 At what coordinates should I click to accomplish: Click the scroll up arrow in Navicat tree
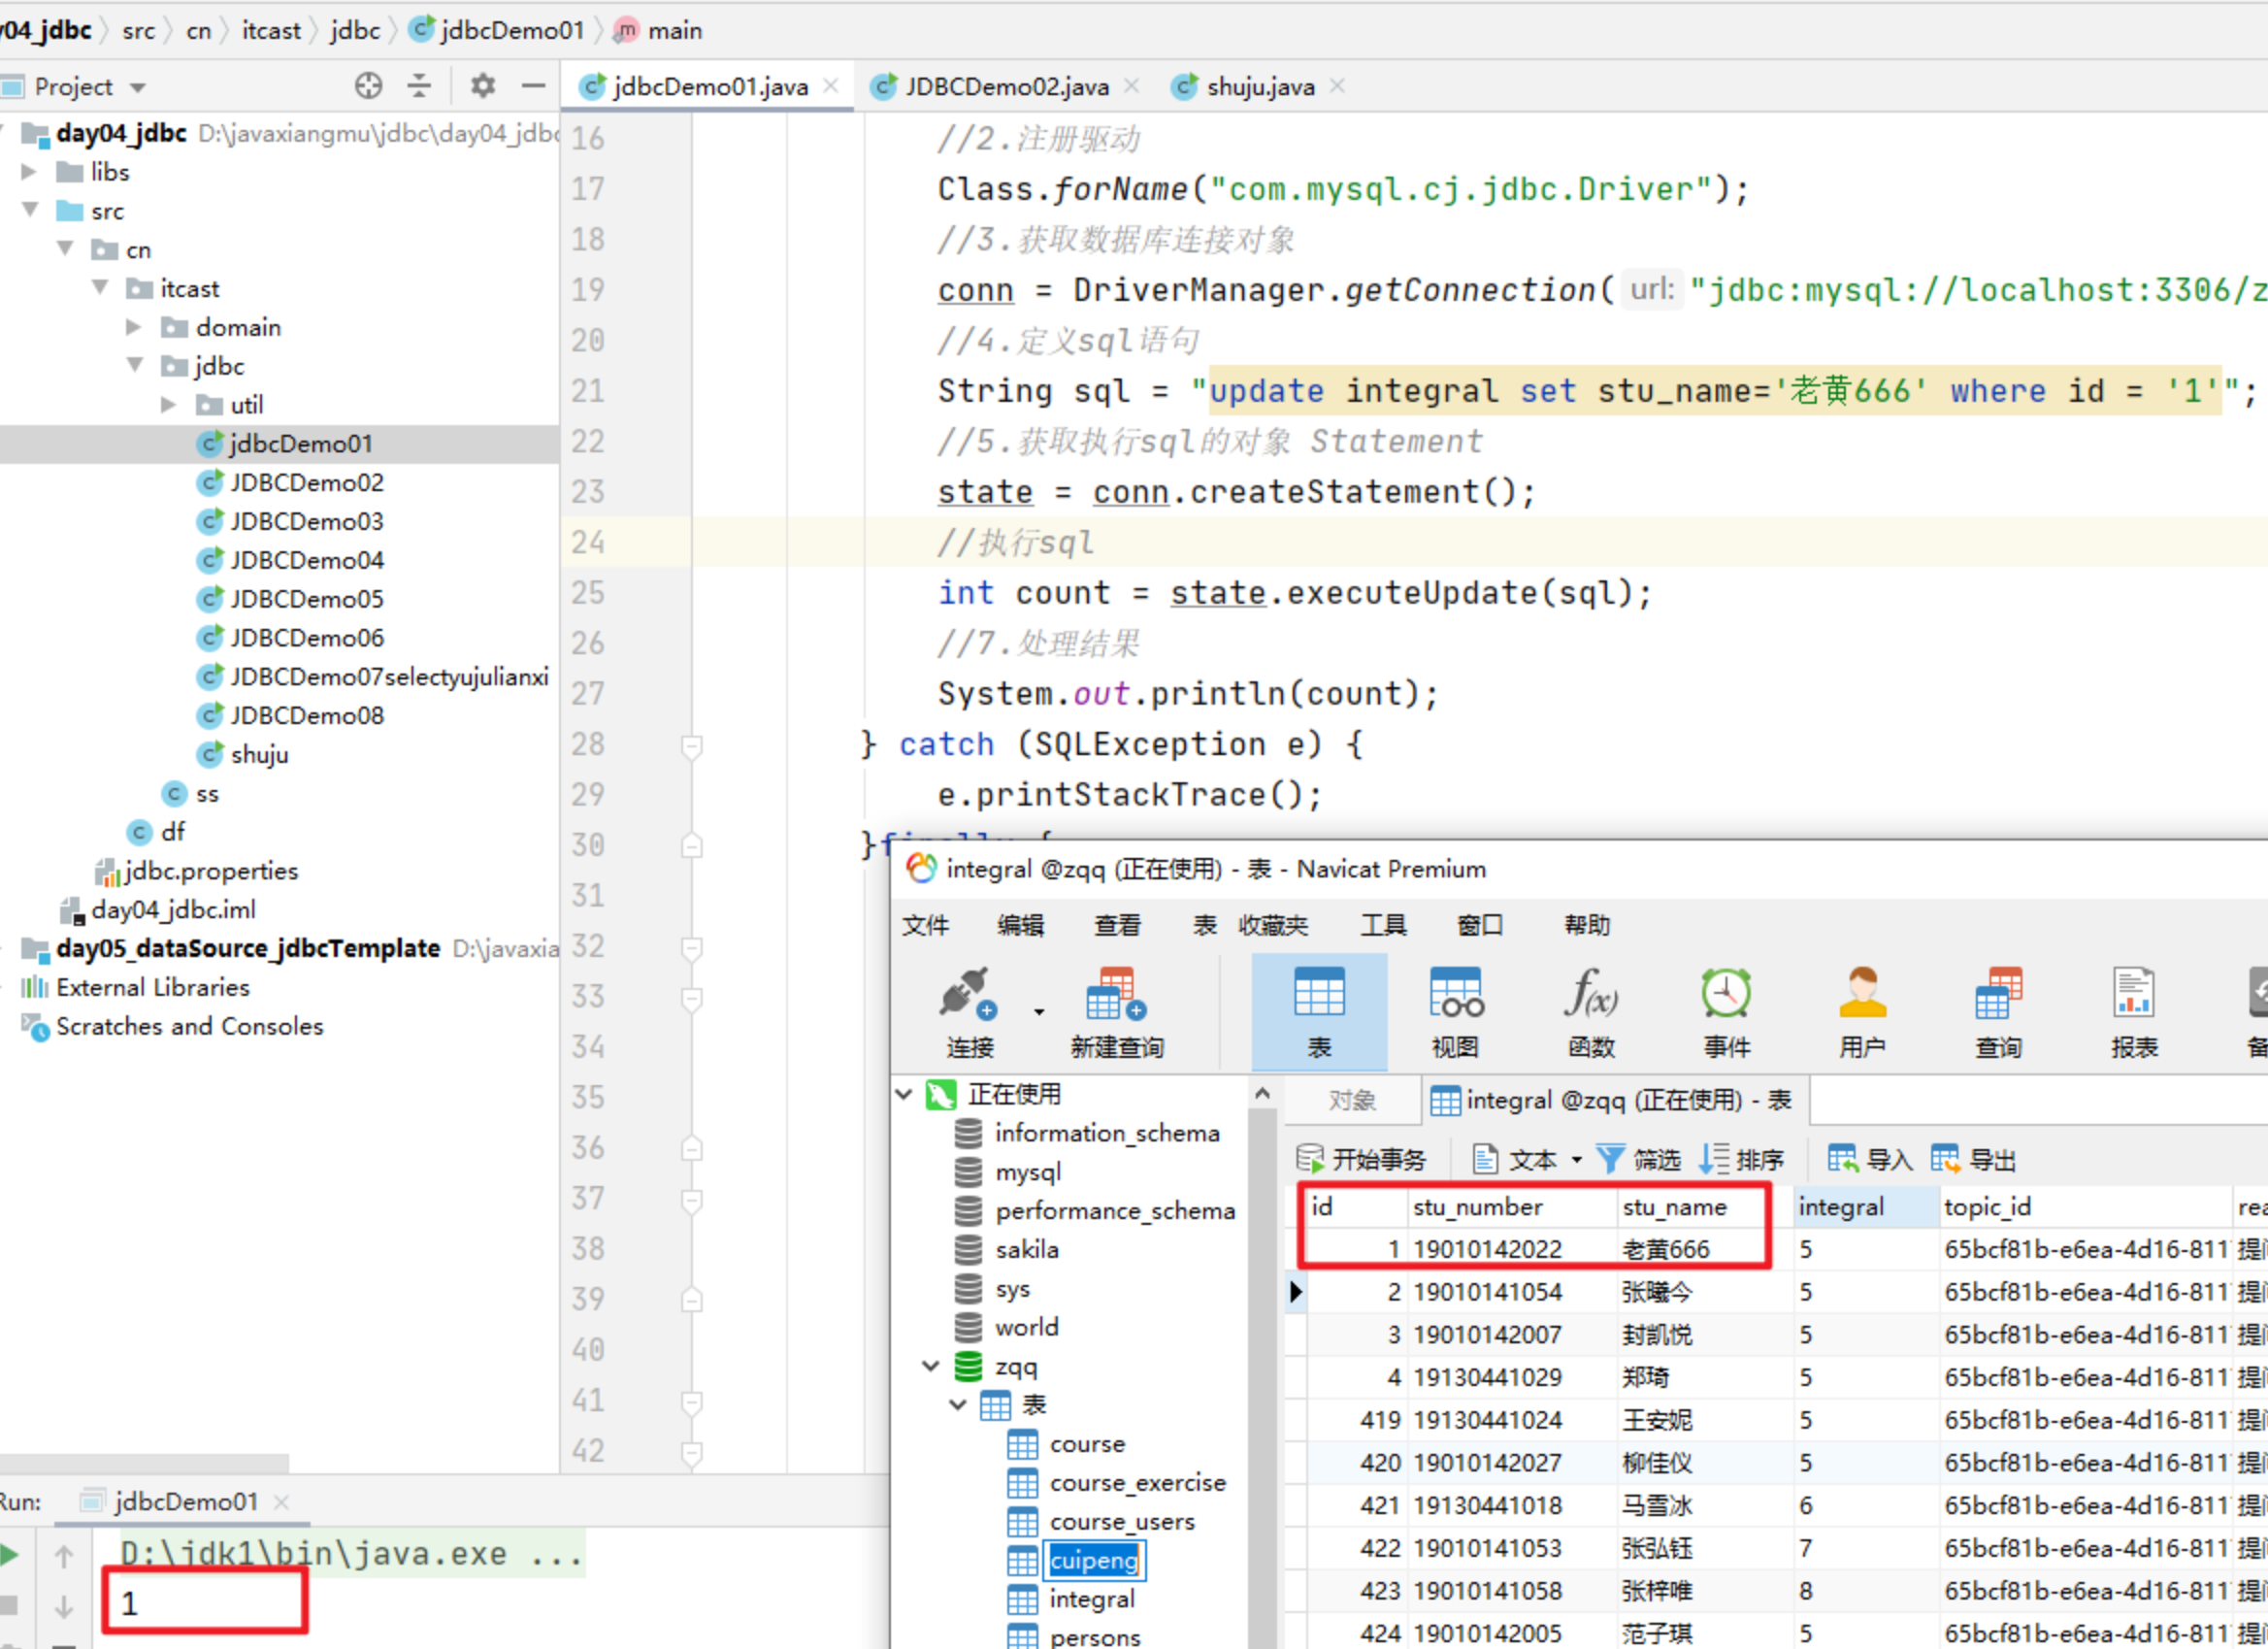tap(1262, 1093)
